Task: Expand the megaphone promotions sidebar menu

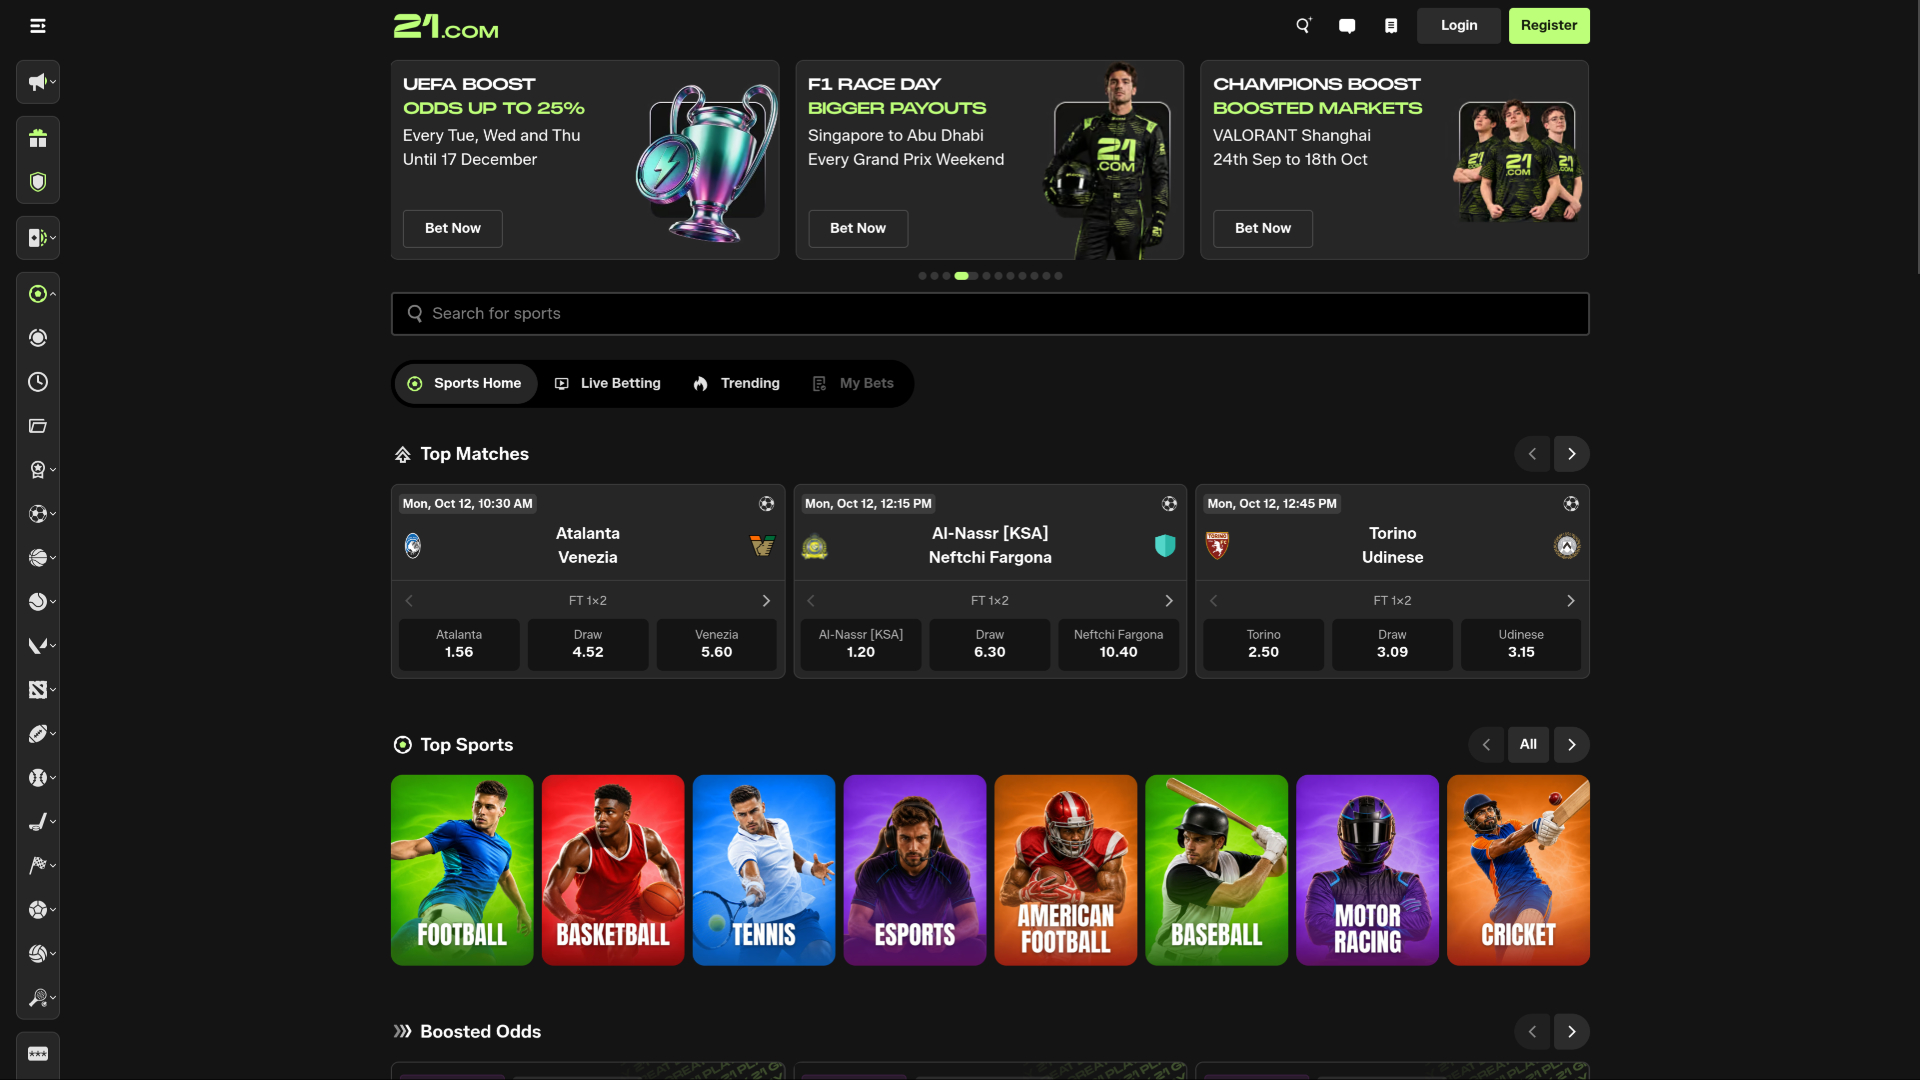Action: [38, 82]
